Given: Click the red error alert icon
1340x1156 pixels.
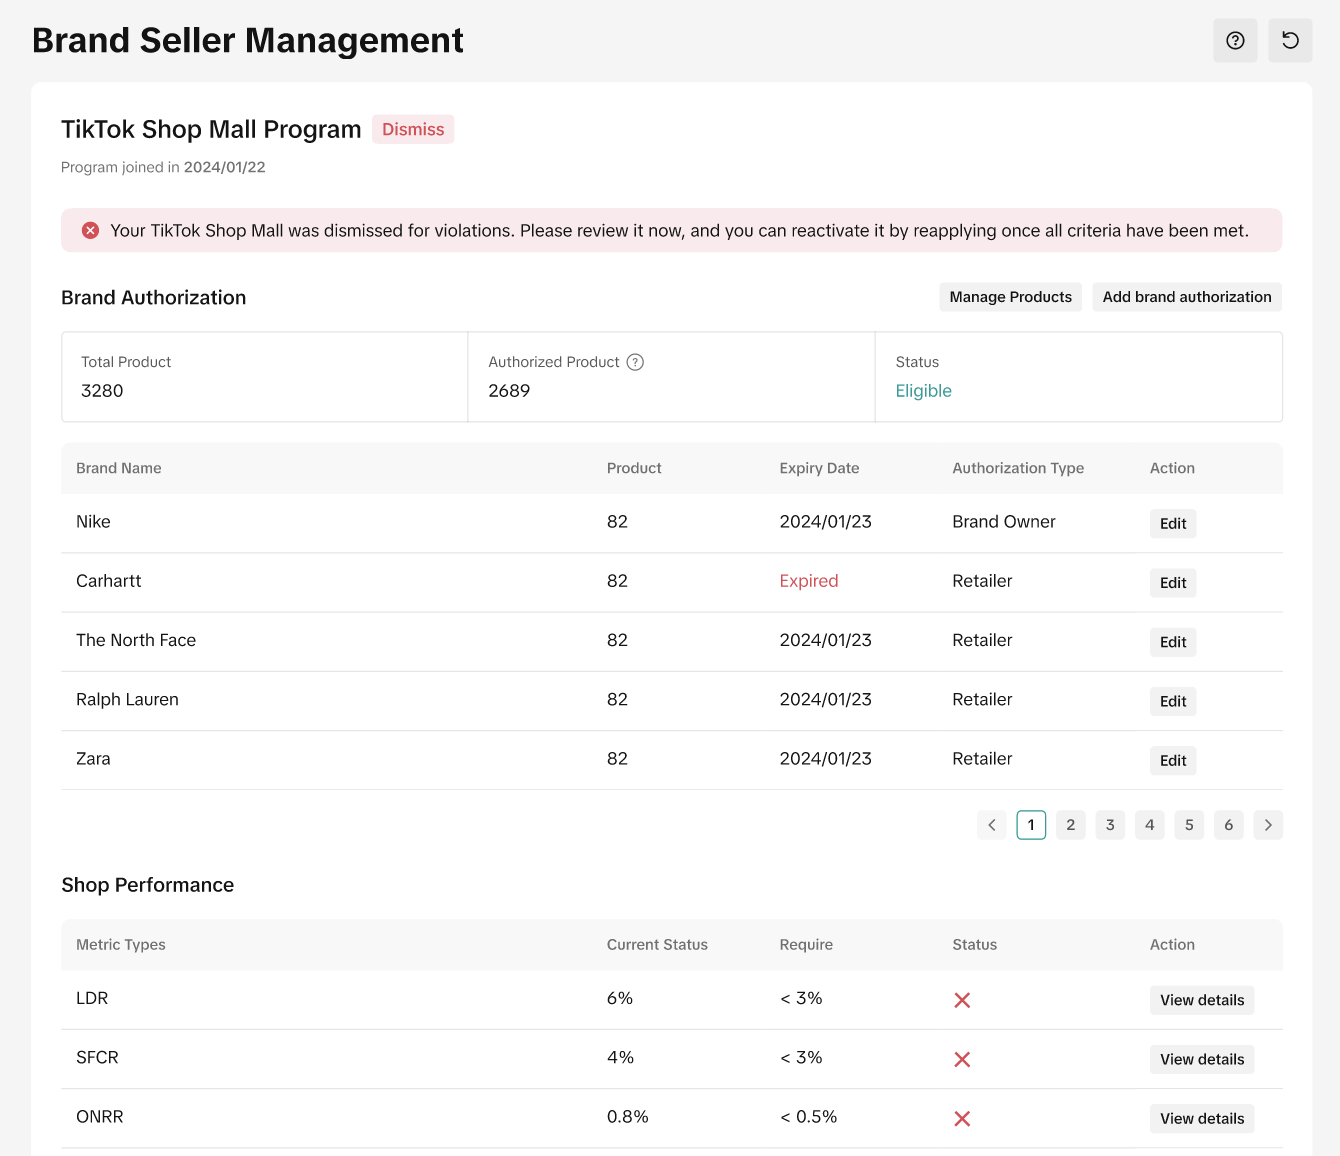Looking at the screenshot, I should (90, 231).
